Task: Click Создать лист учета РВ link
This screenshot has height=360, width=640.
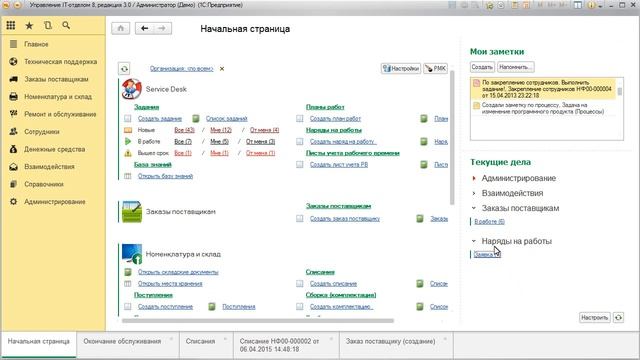Action: (x=339, y=164)
